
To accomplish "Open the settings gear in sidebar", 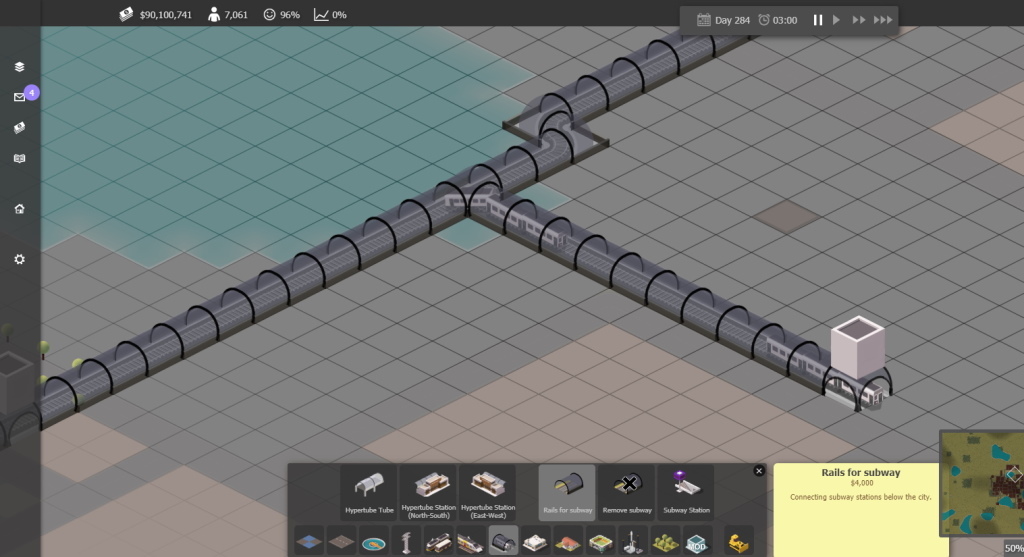I will tap(20, 259).
